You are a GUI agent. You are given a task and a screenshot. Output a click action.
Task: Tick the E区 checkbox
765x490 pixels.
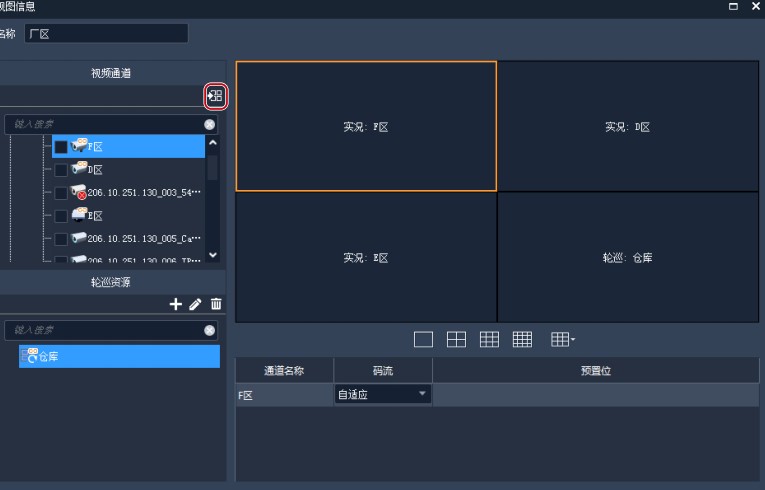click(x=60, y=216)
